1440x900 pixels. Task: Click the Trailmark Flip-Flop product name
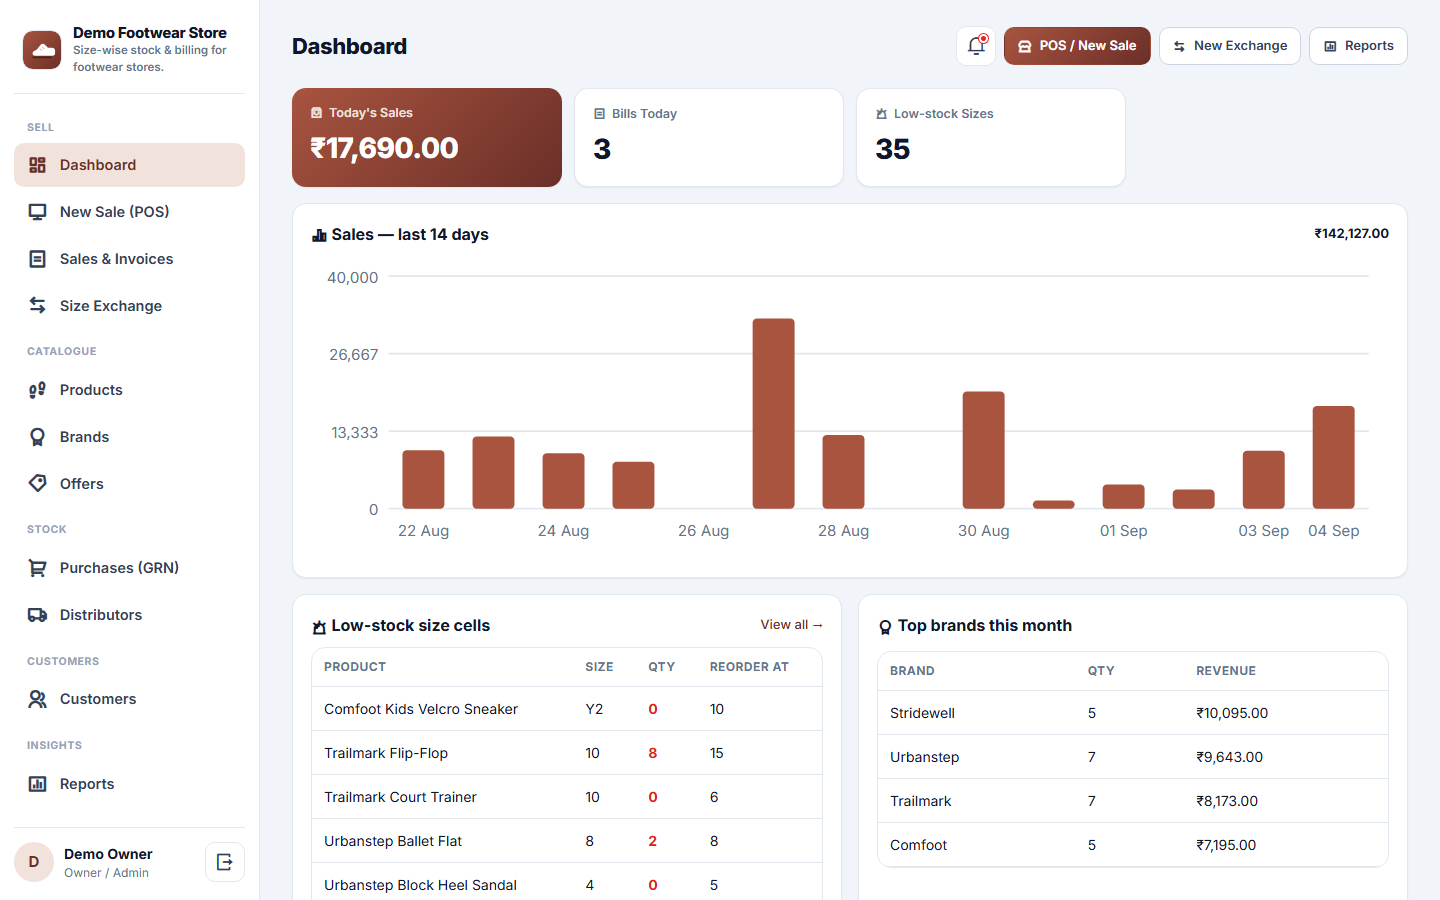click(386, 753)
